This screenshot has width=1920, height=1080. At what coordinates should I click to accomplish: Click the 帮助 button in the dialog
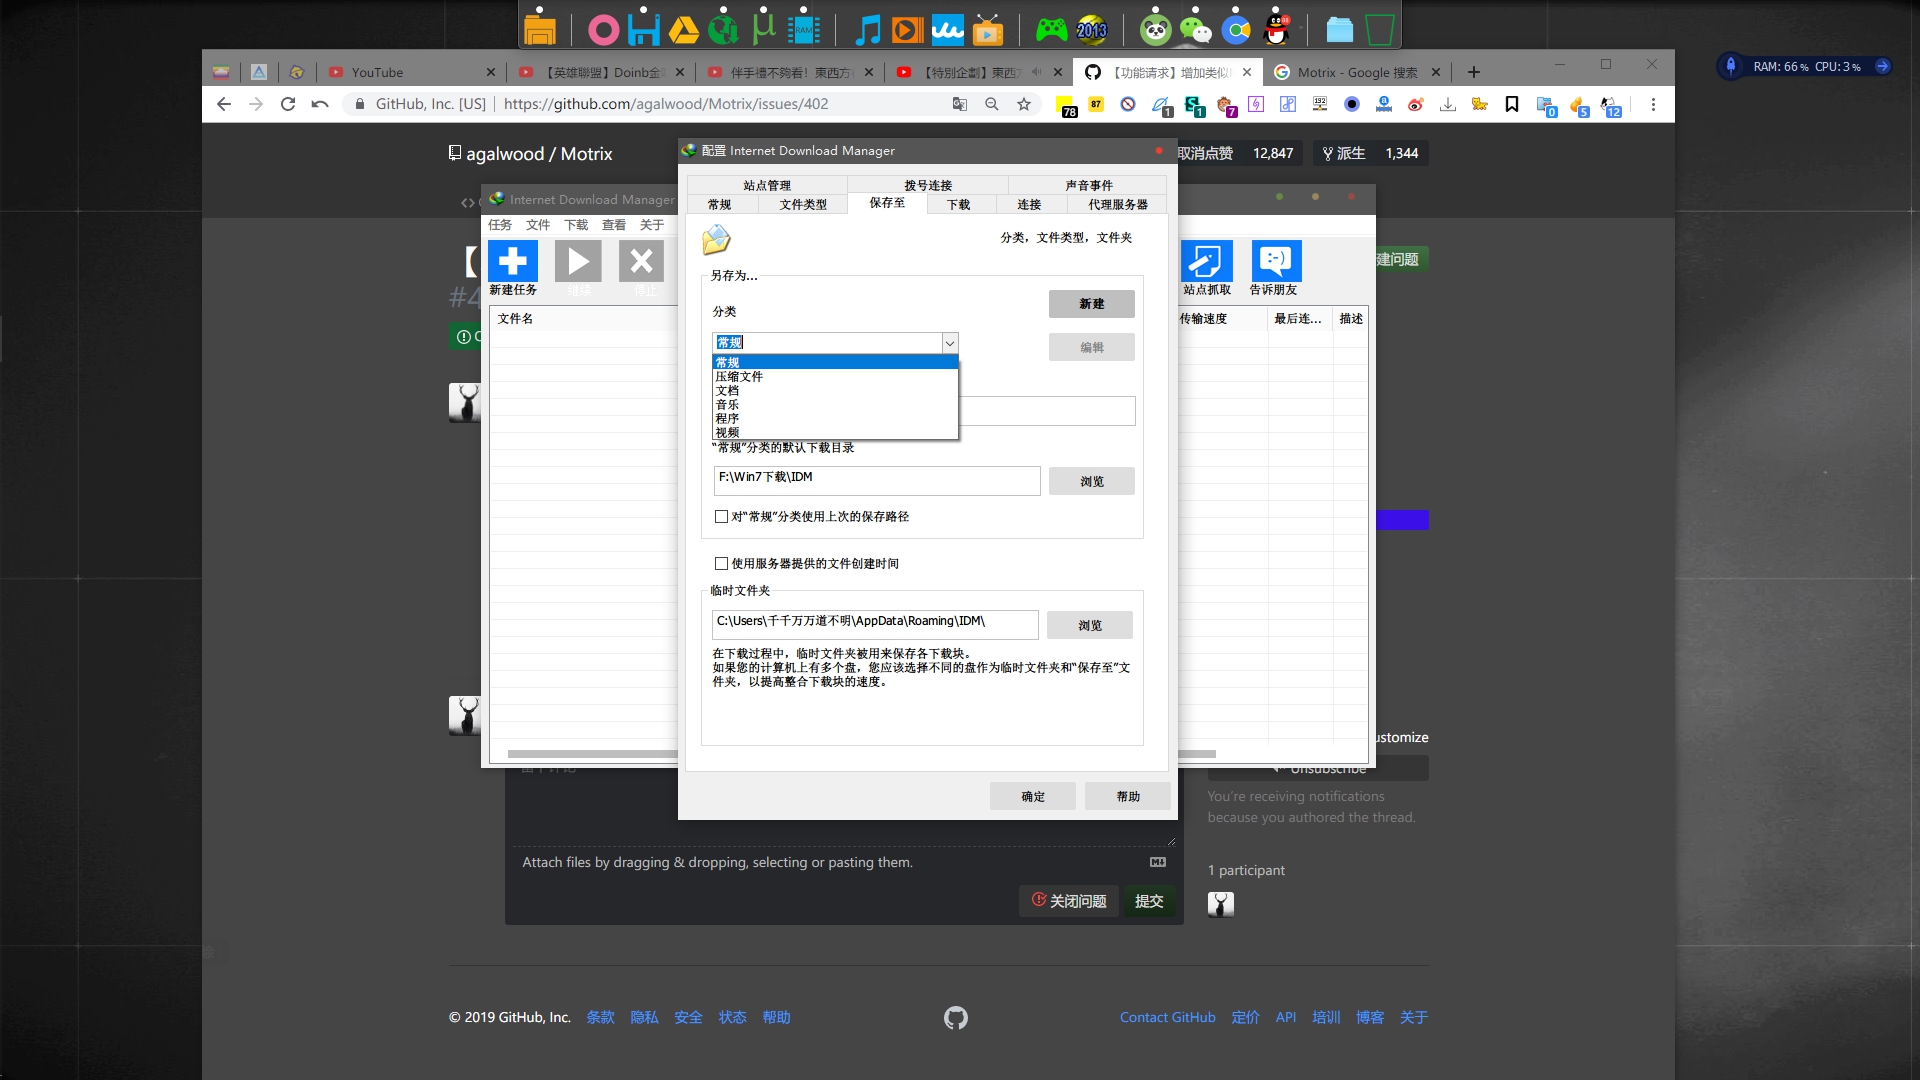1128,796
